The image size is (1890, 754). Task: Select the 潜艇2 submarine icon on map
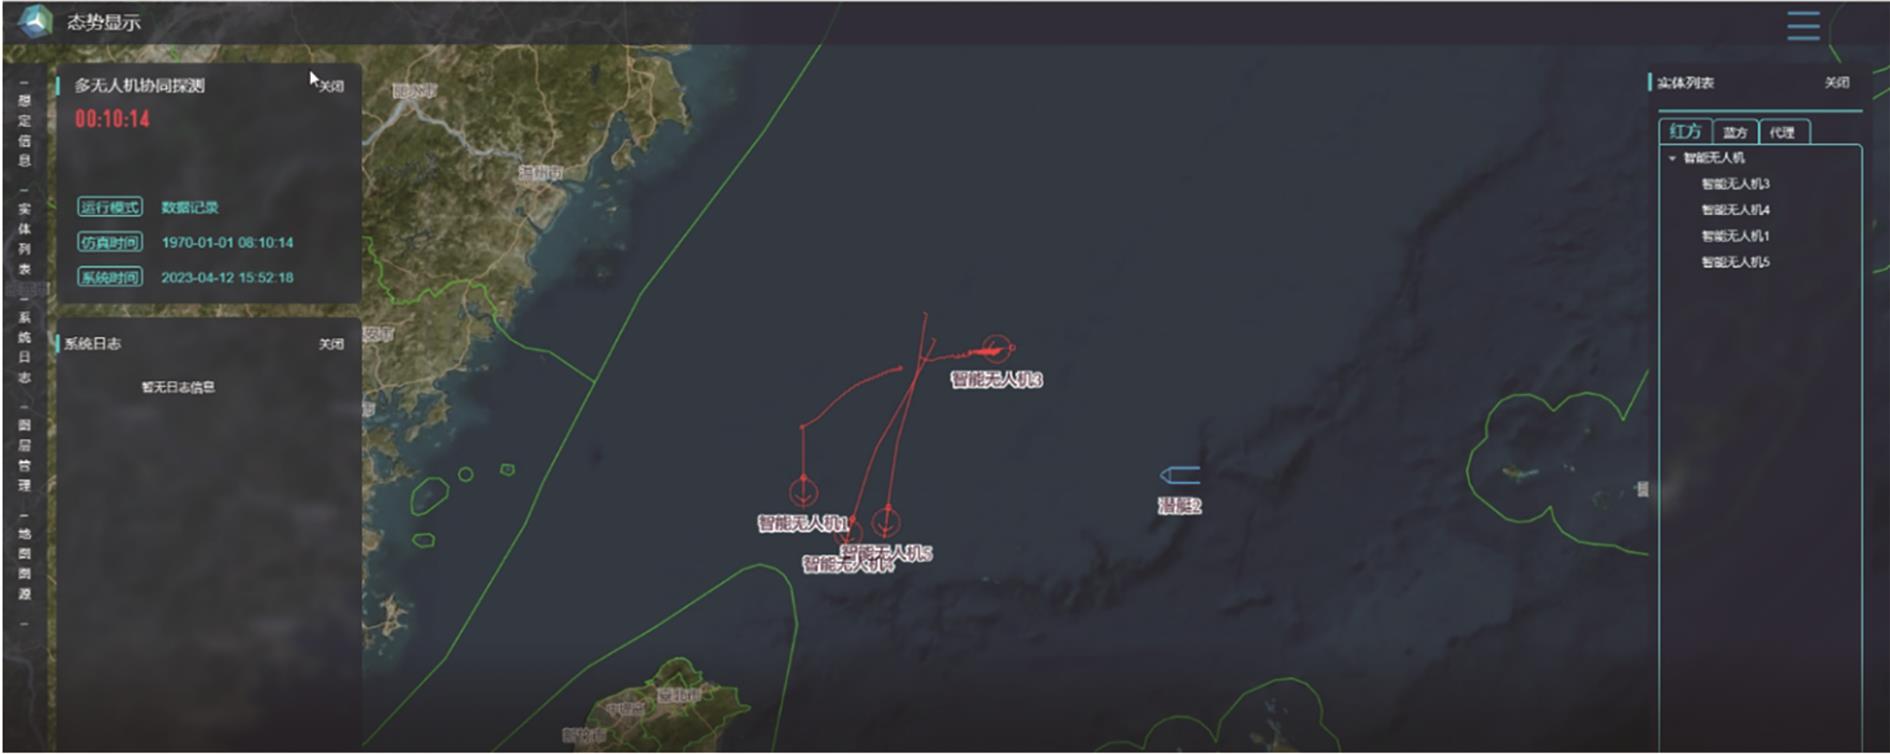1180,475
